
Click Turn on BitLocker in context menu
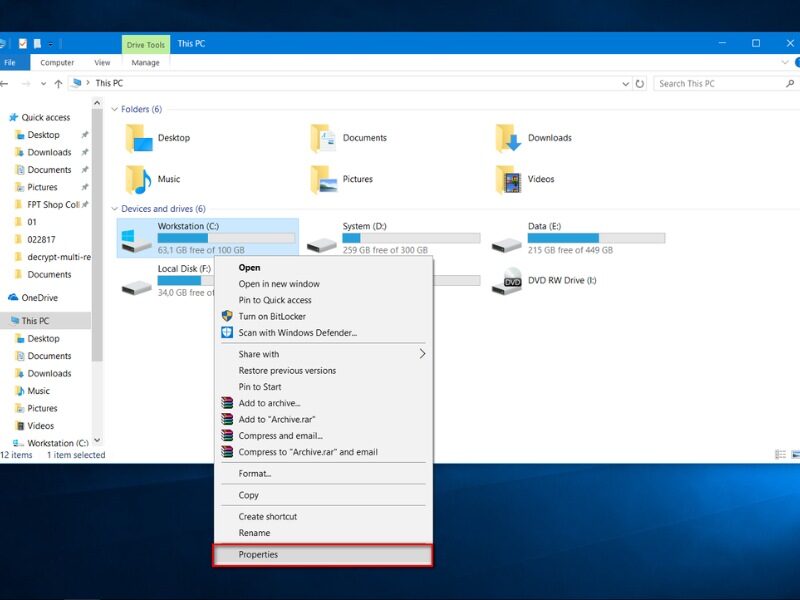pyautogui.click(x=274, y=316)
